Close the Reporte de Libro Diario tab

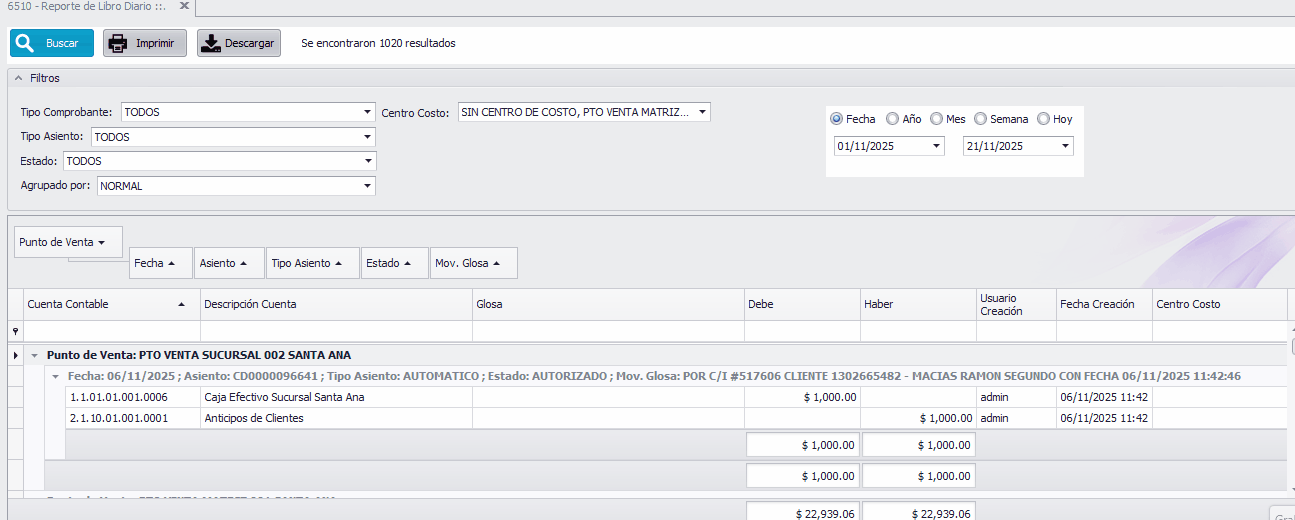pyautogui.click(x=184, y=6)
